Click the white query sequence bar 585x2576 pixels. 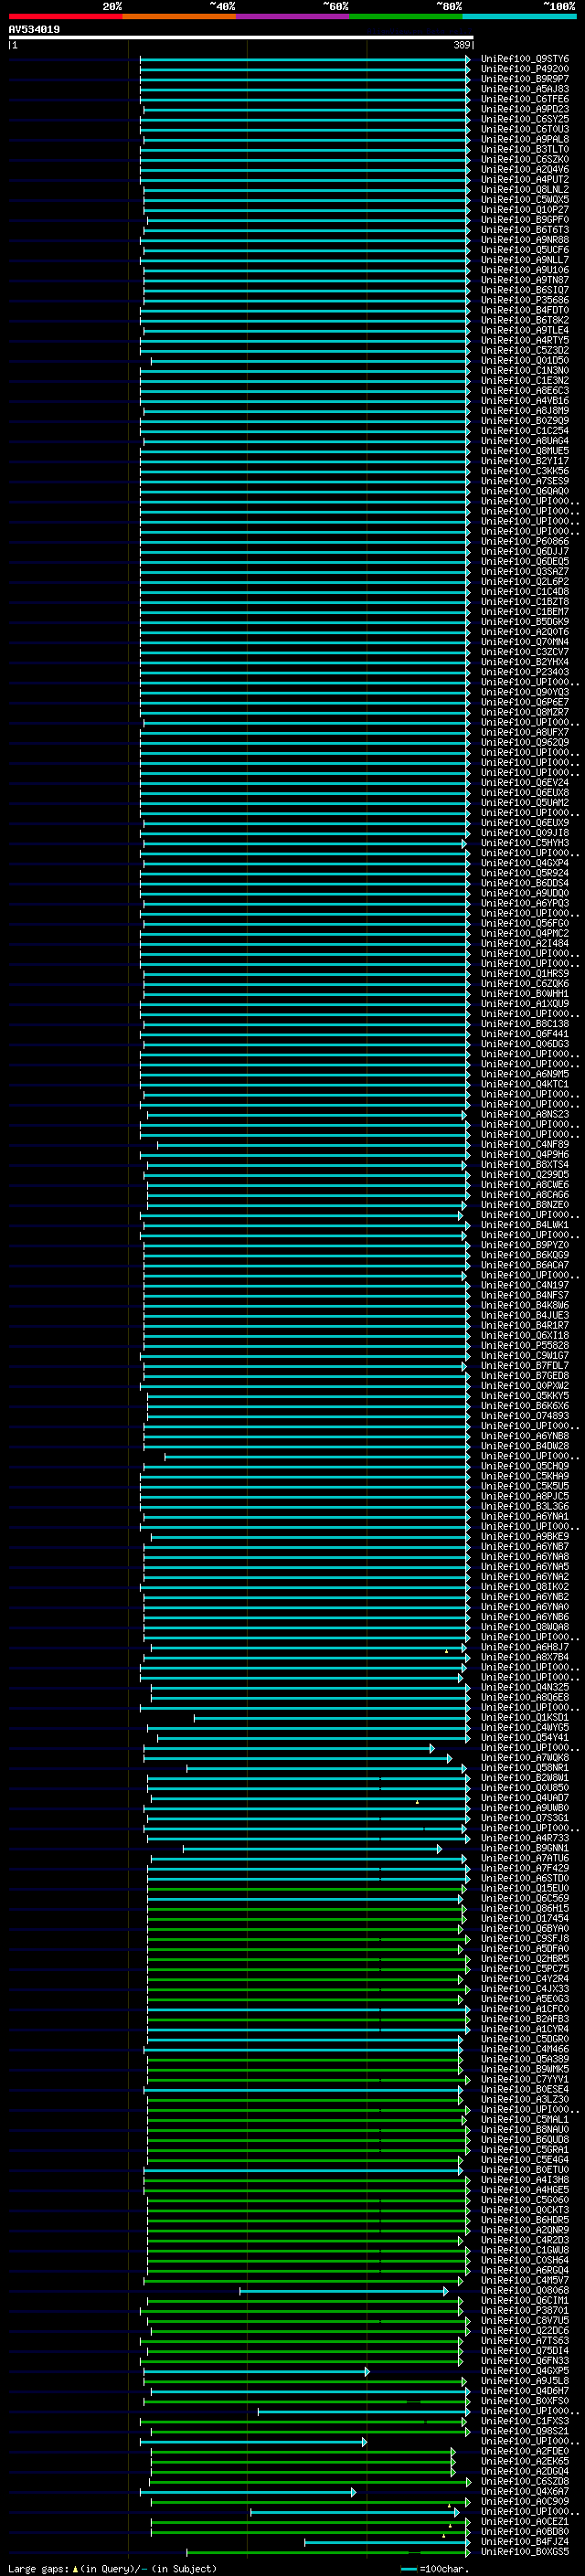coord(241,38)
